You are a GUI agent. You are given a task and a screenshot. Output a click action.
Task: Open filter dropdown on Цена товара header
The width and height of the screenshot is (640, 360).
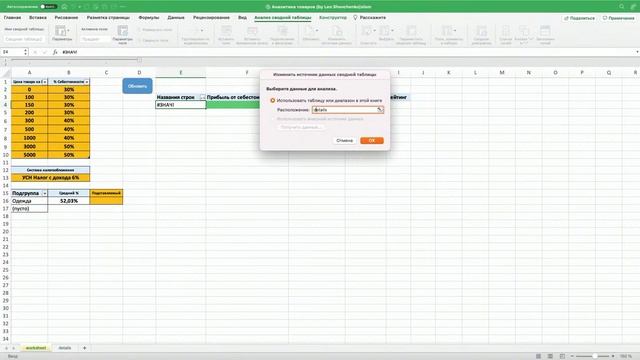tap(45, 82)
